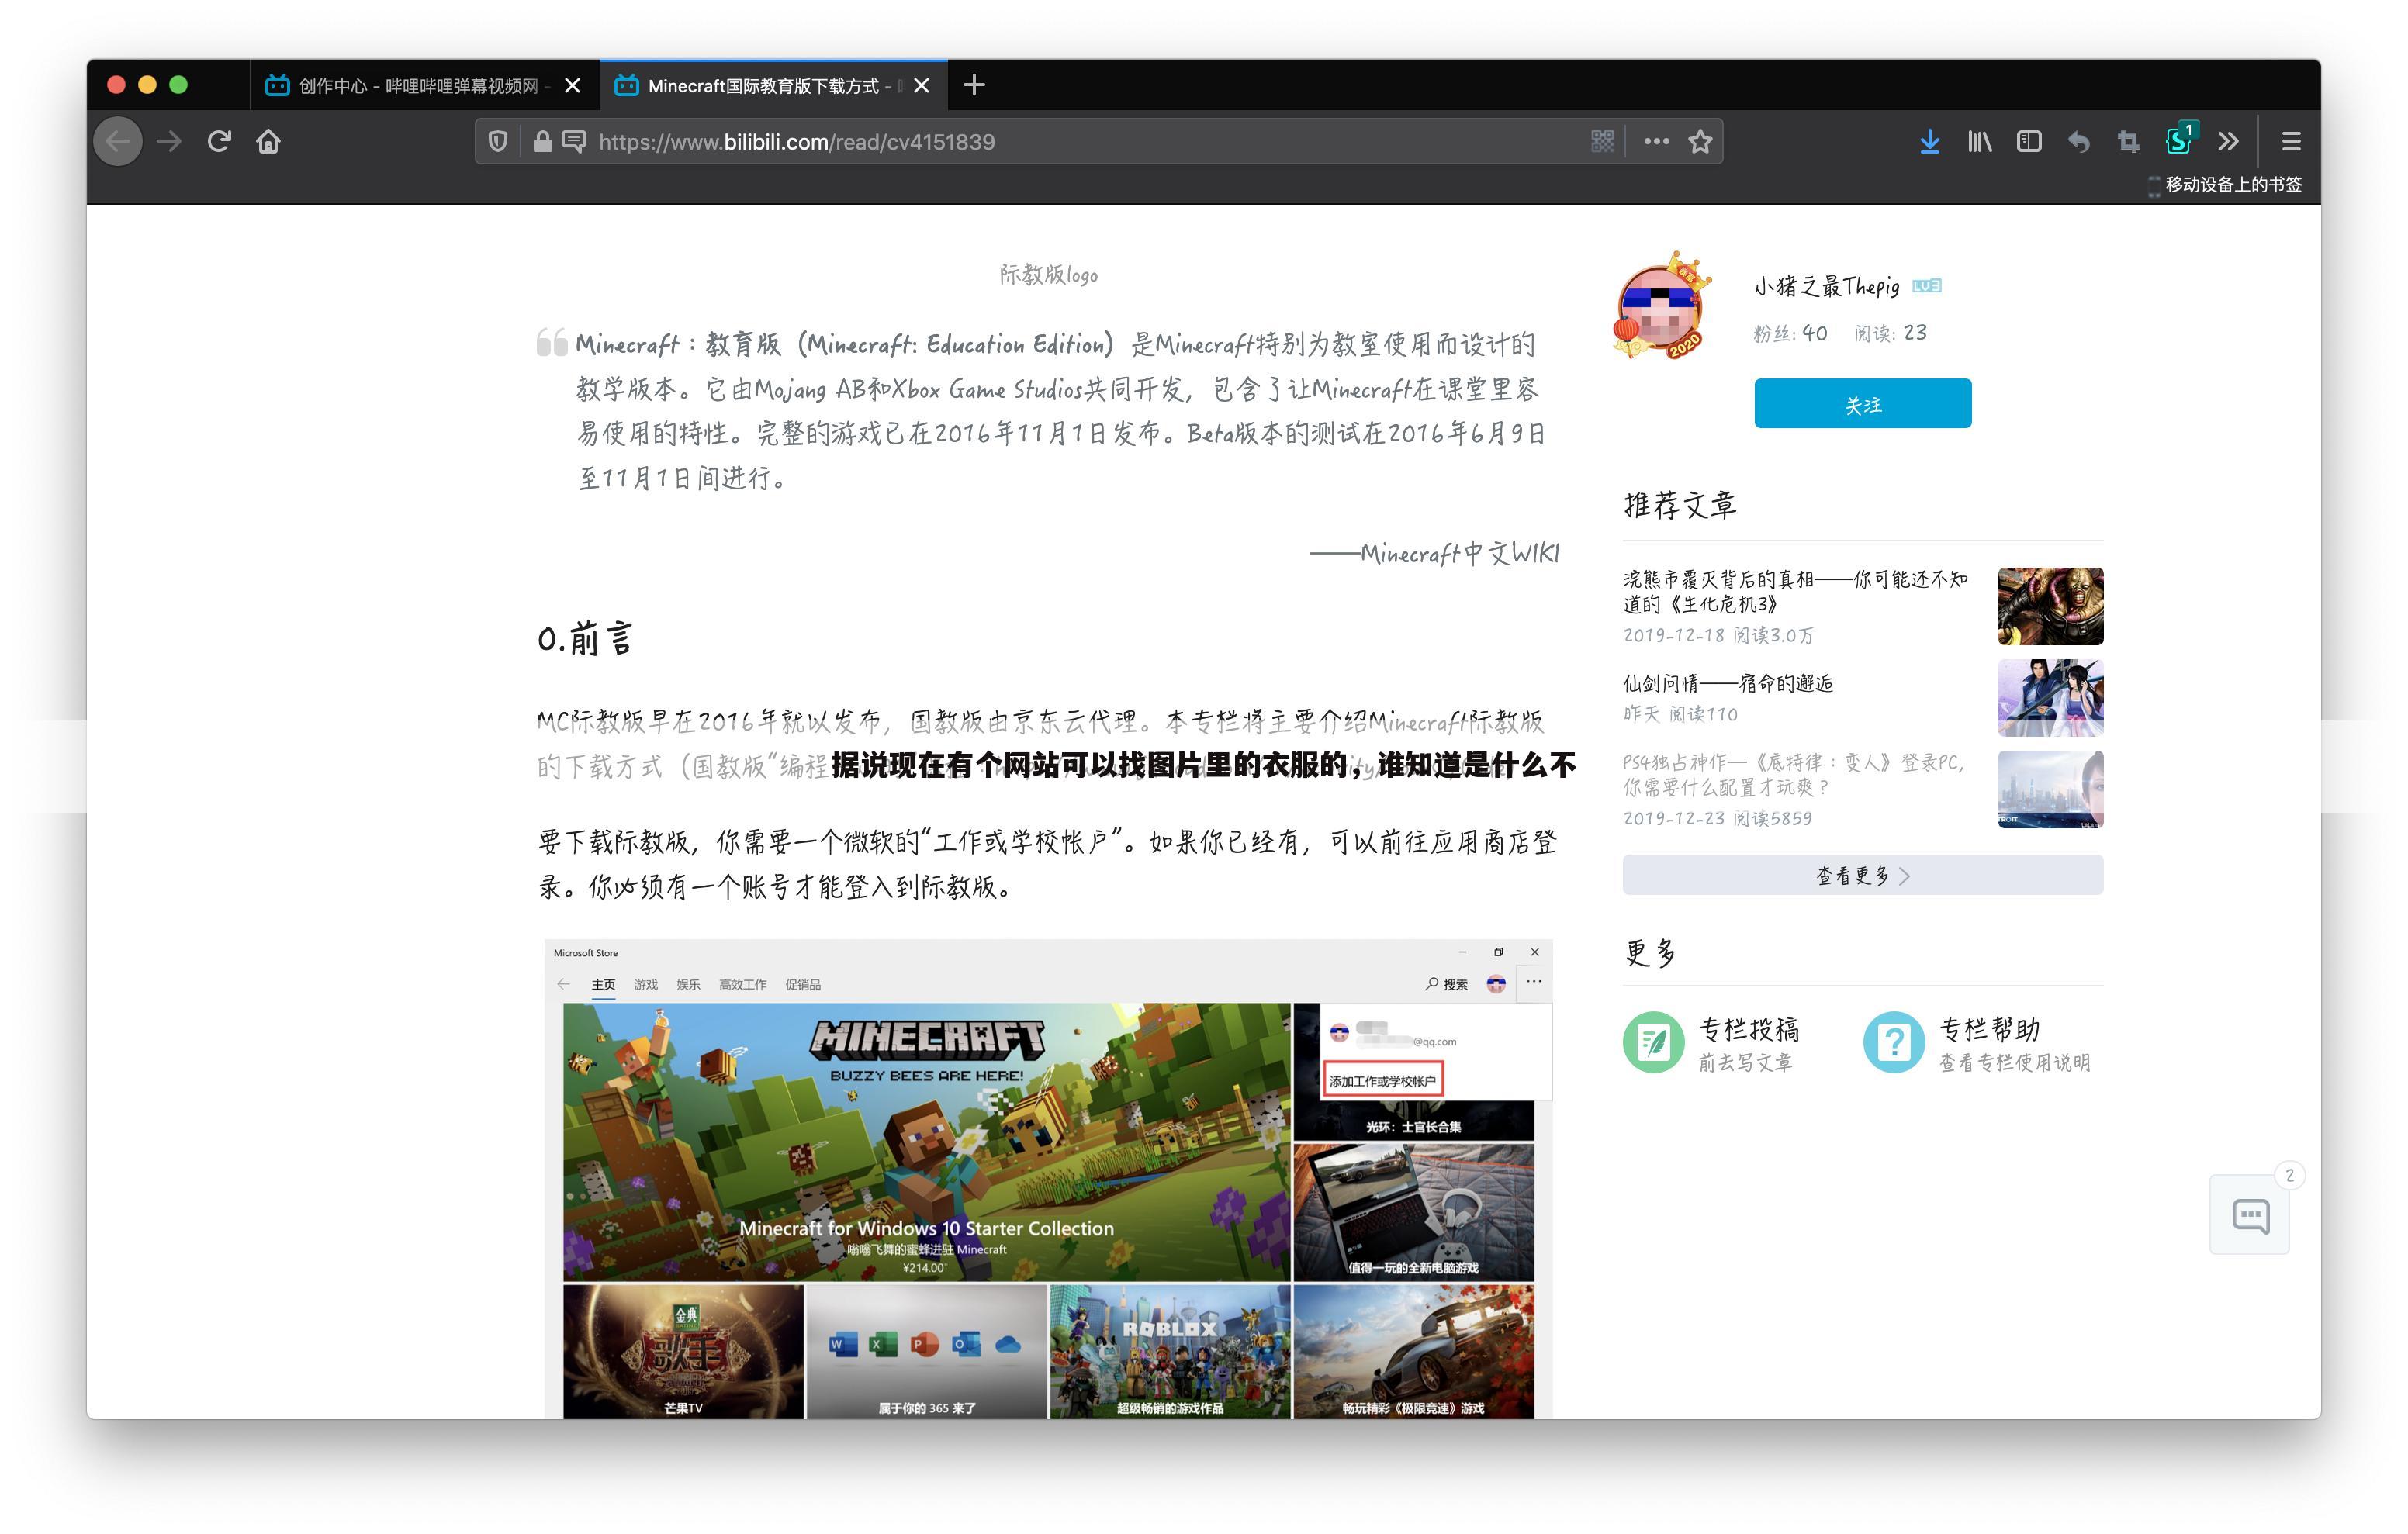Open the page actions three-dot menu
Screen dimensions: 2408x1534
click(x=1656, y=141)
